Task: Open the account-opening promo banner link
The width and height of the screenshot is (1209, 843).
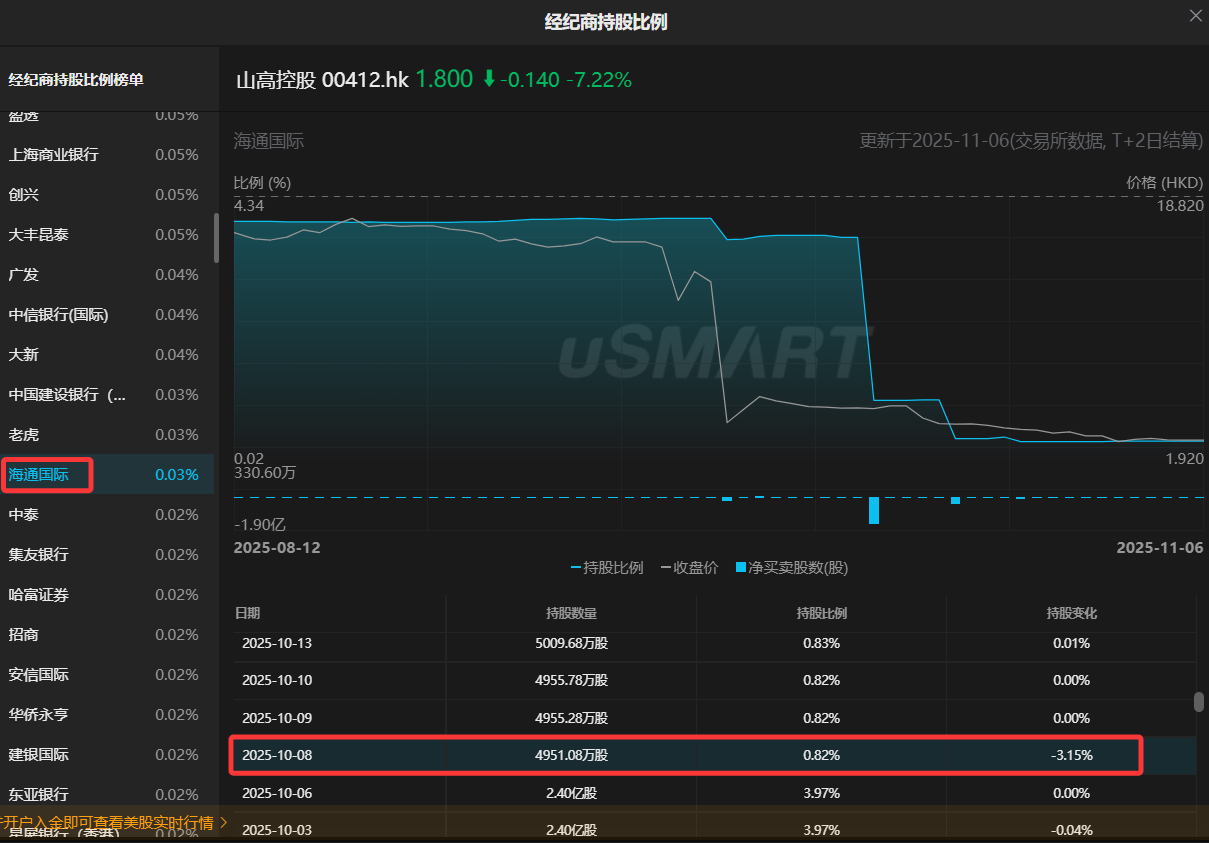Action: coord(114,823)
